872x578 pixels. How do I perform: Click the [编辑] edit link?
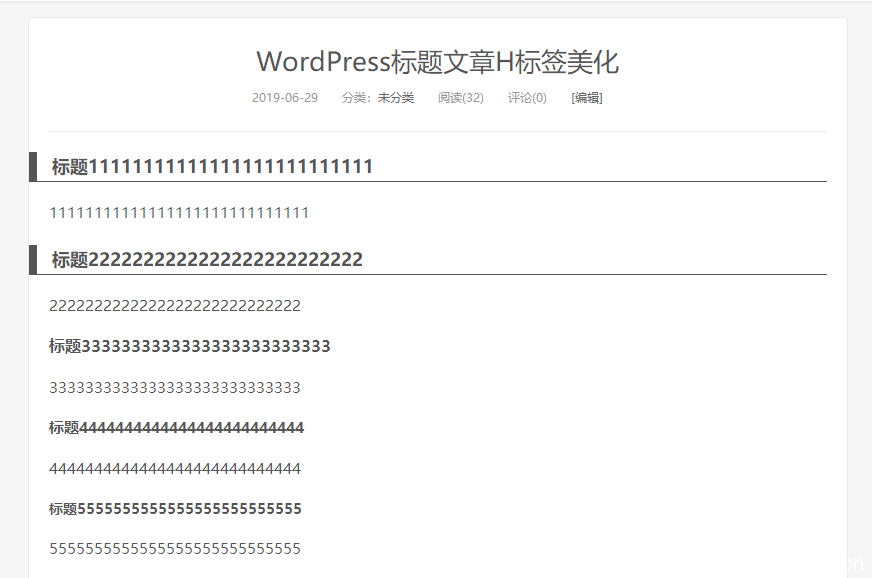[x=587, y=98]
